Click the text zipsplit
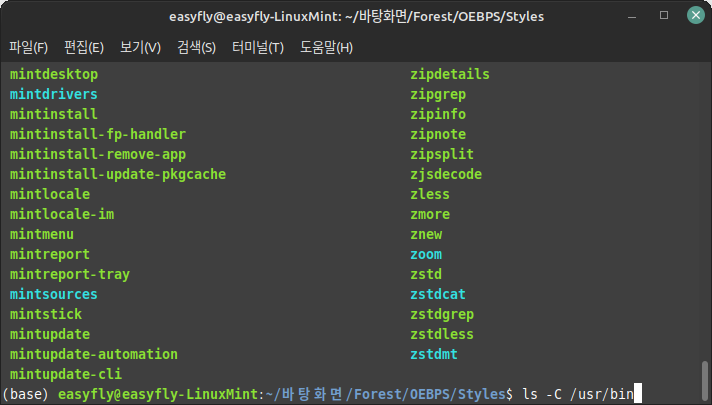The width and height of the screenshot is (712, 405). pyautogui.click(x=442, y=154)
